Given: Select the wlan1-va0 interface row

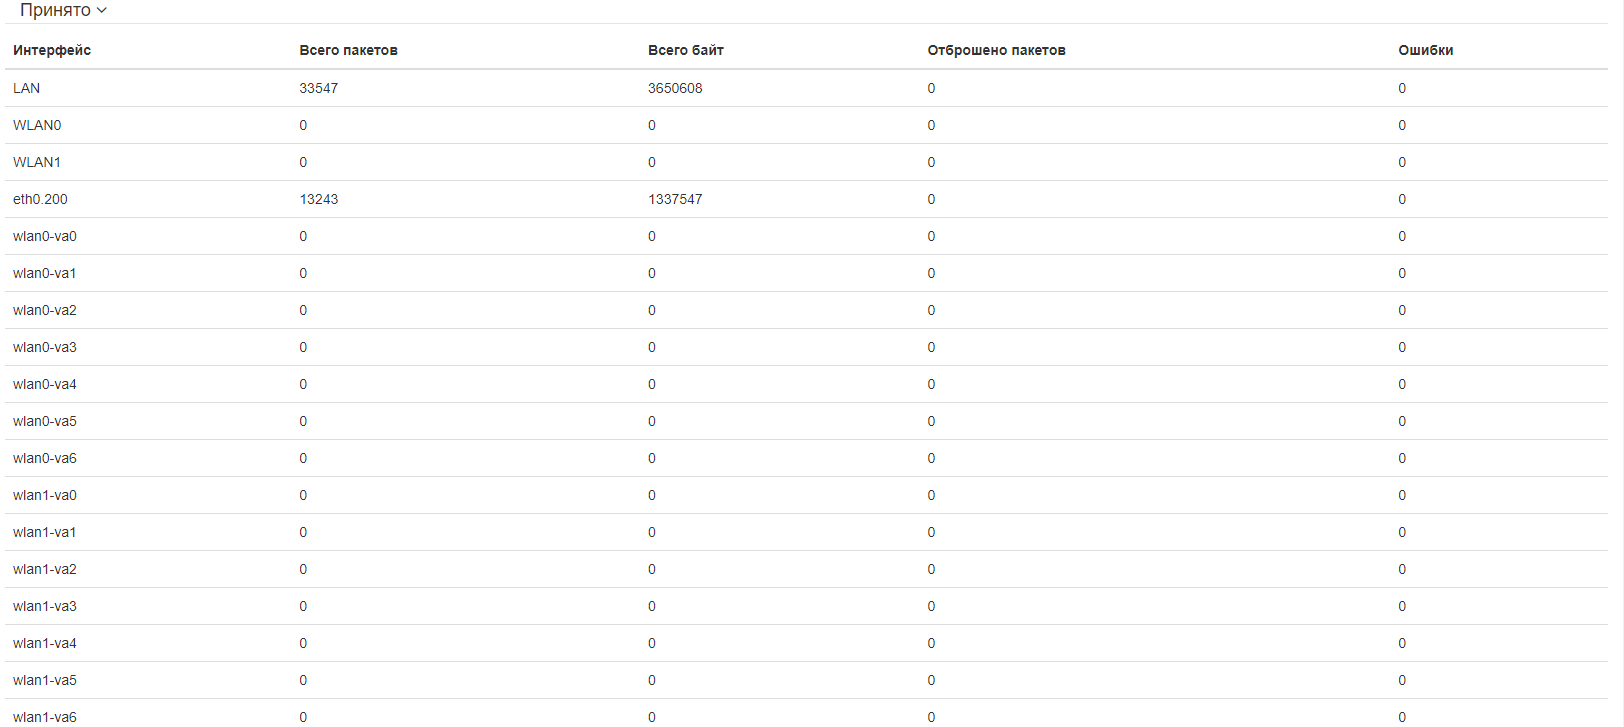Looking at the screenshot, I should 45,495.
